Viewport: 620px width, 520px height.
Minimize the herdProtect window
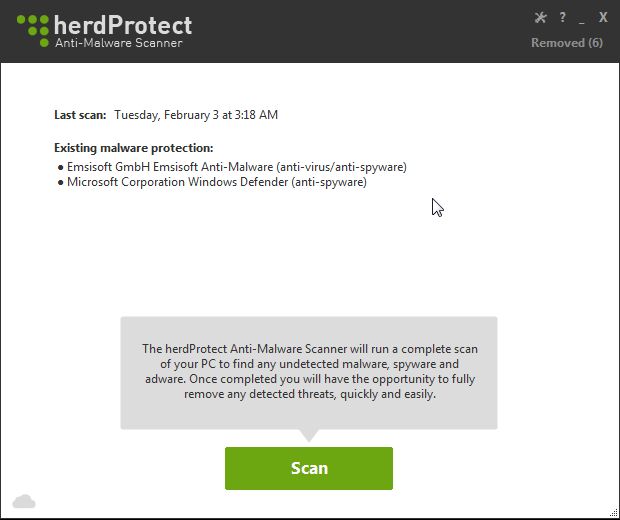tap(582, 17)
